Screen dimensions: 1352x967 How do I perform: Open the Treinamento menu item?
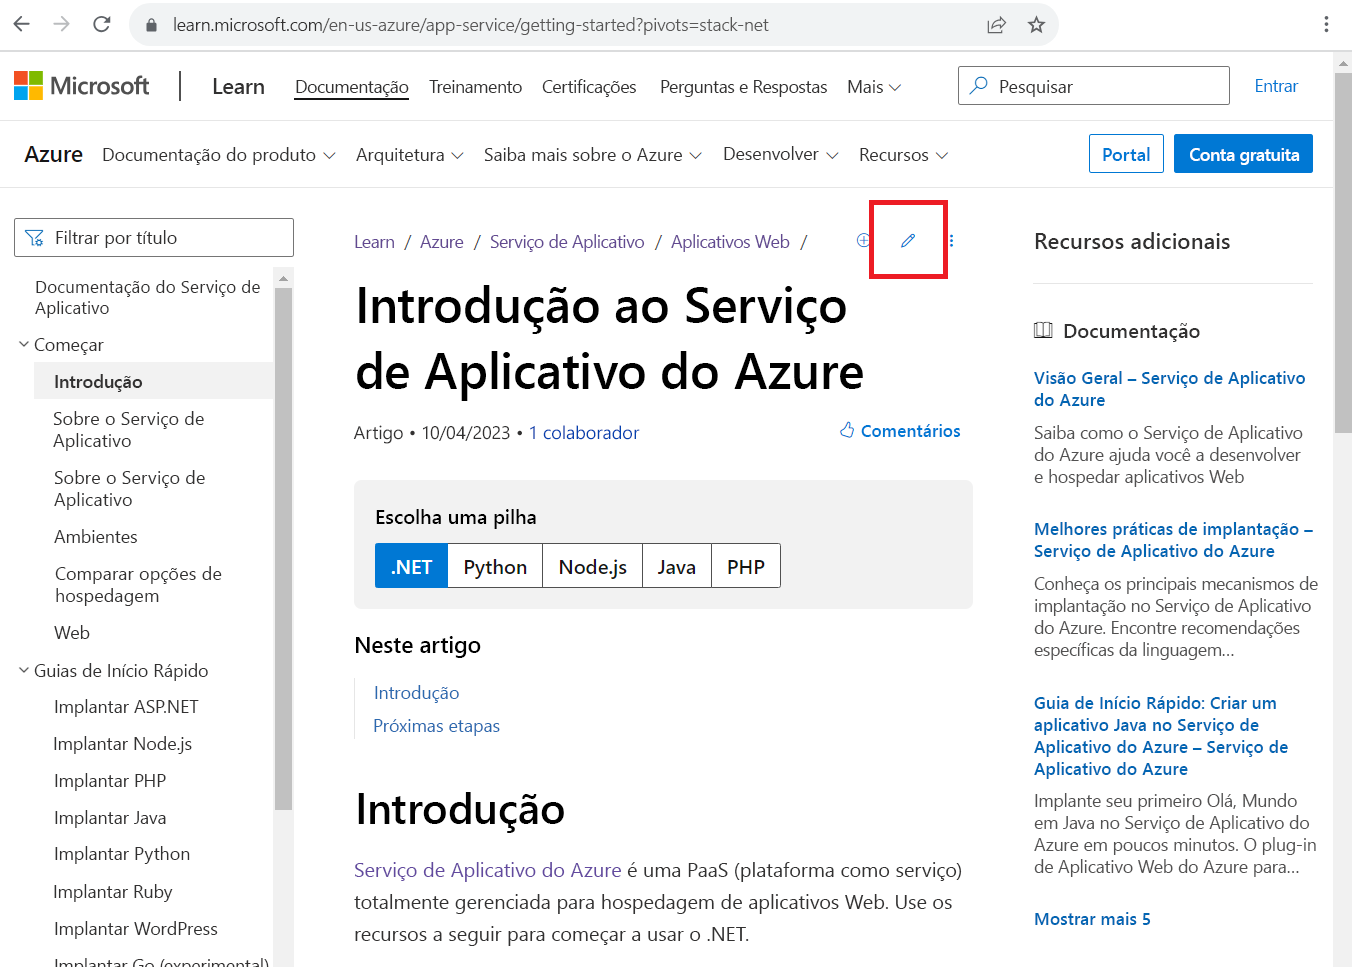pos(475,87)
